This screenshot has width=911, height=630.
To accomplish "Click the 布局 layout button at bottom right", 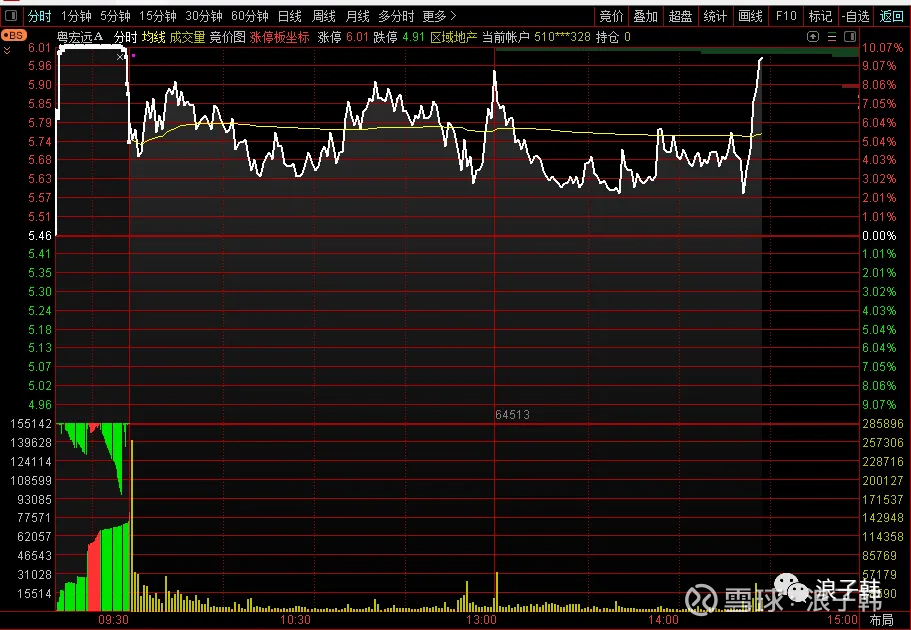I will [881, 620].
